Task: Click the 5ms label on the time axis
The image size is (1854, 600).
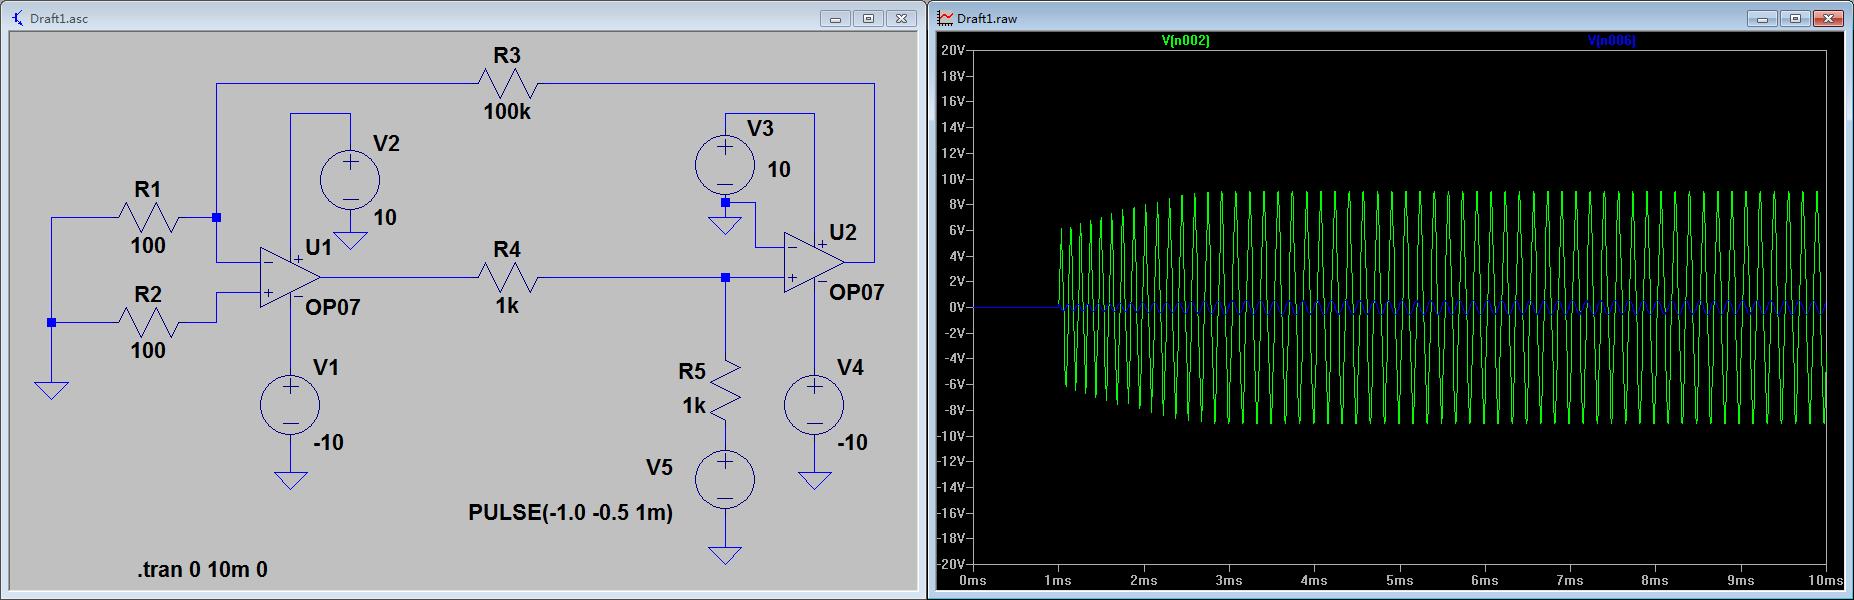Action: (x=1399, y=580)
